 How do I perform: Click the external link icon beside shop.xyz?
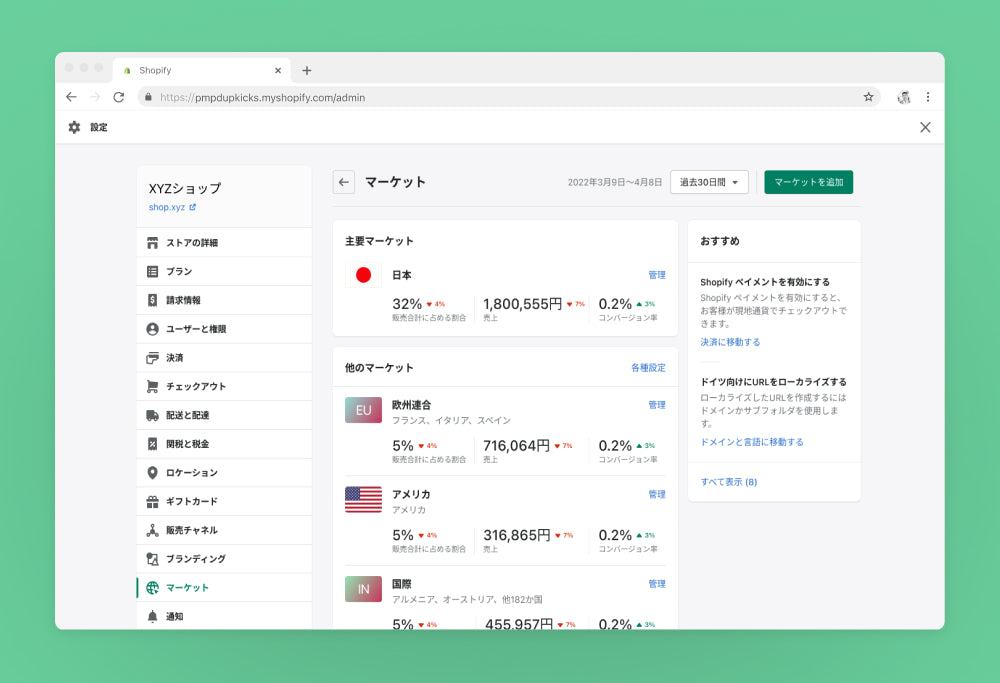point(193,208)
